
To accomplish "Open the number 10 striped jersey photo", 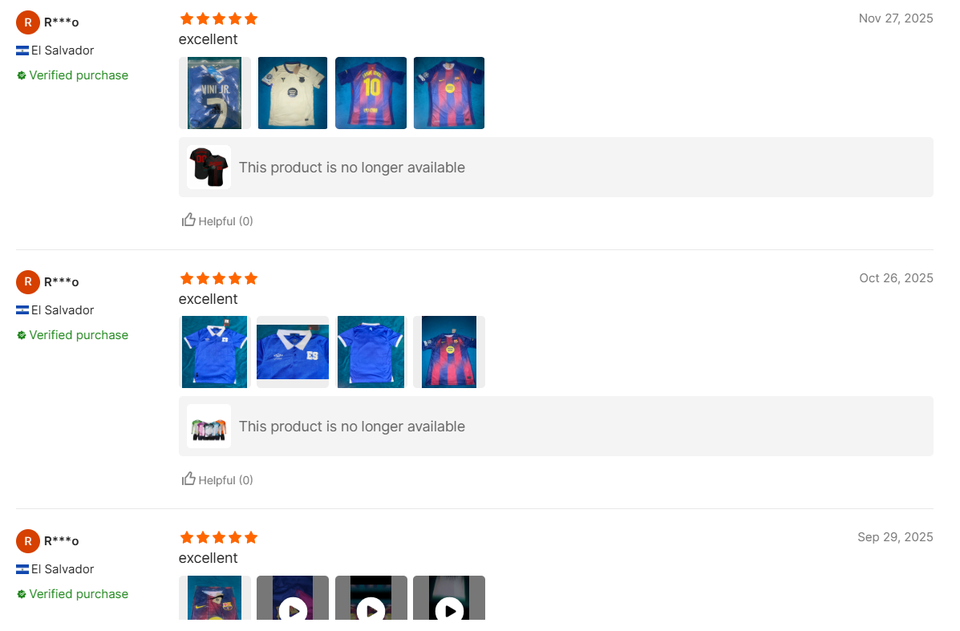I will coord(371,93).
